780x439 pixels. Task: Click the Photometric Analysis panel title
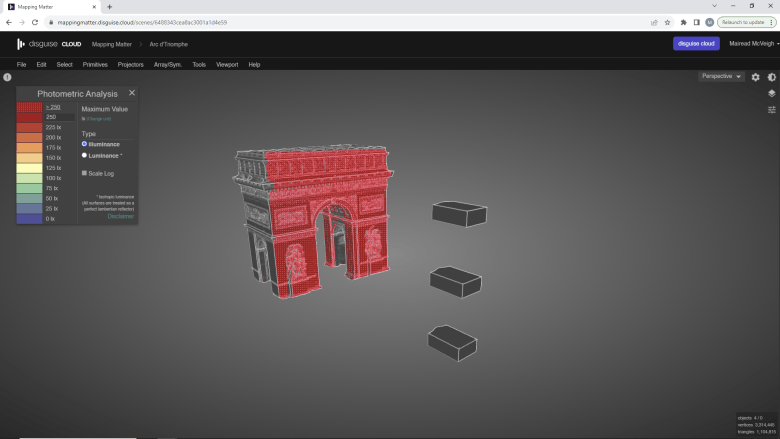click(x=77, y=93)
